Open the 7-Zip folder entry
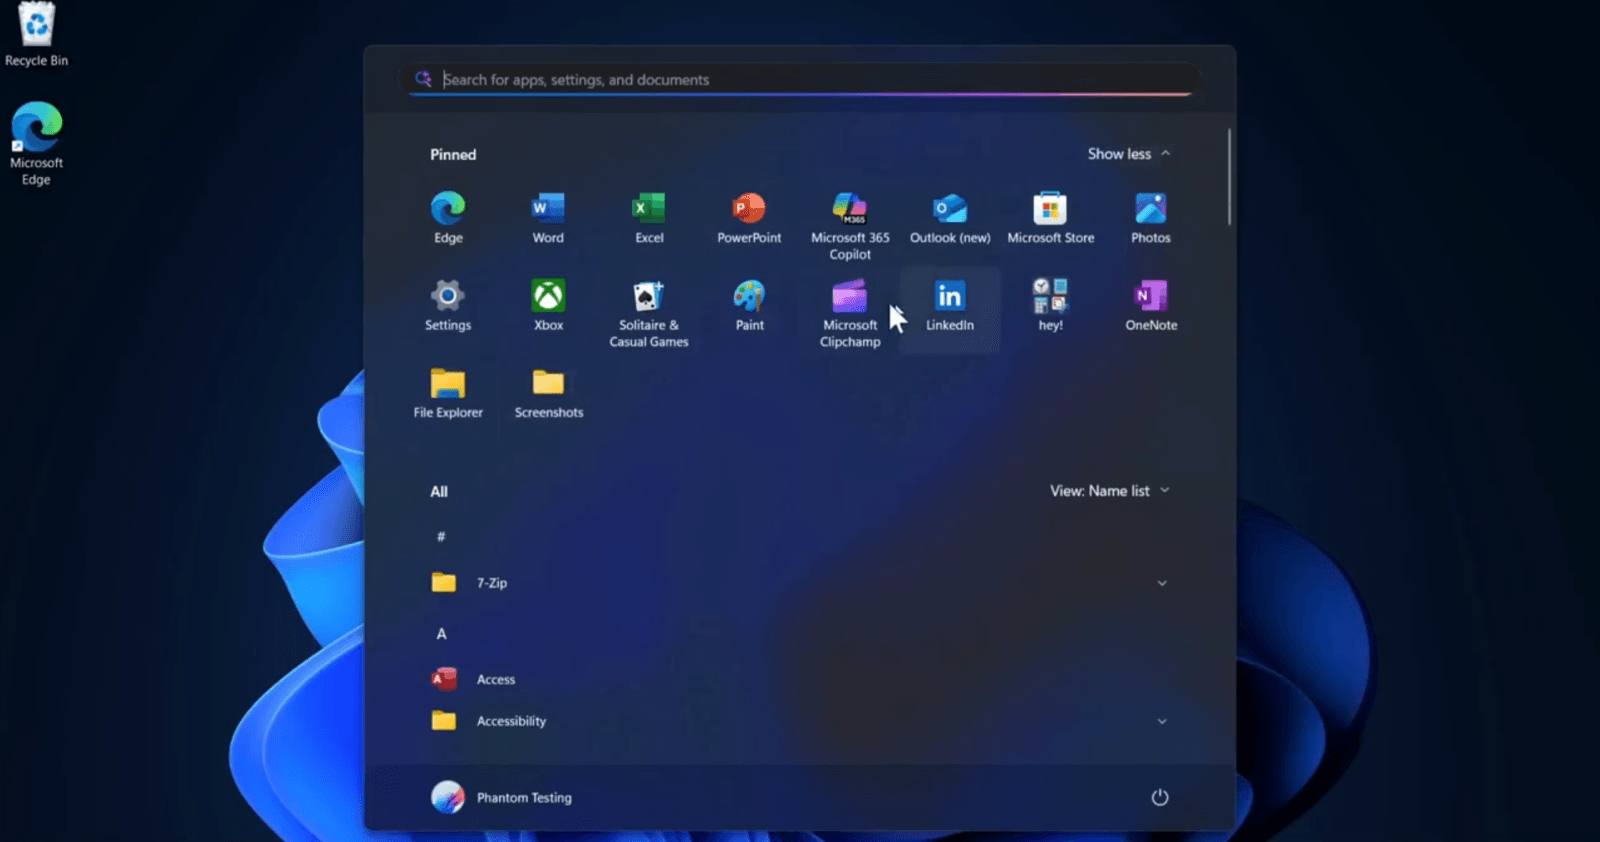This screenshot has height=842, width=1600. [800, 583]
